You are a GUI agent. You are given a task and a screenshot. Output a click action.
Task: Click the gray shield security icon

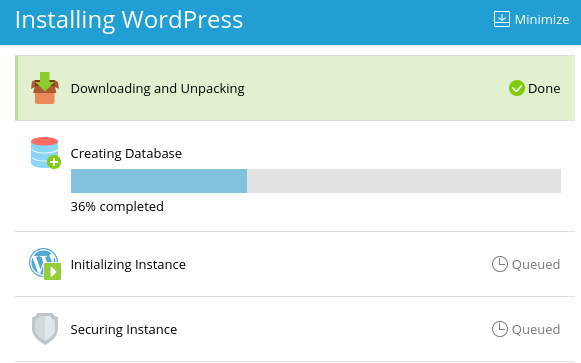45,329
